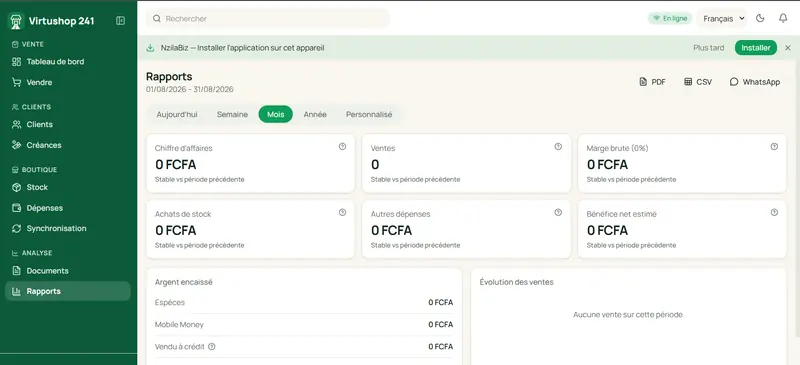Click the Espèces row in Argent encaissé
The image size is (800, 365).
[304, 302]
